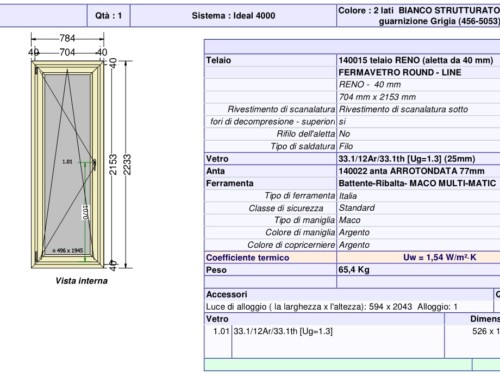Select the Ferramenta MACO MULTI-MATIC value
The image size is (500, 383).
pyautogui.click(x=418, y=183)
